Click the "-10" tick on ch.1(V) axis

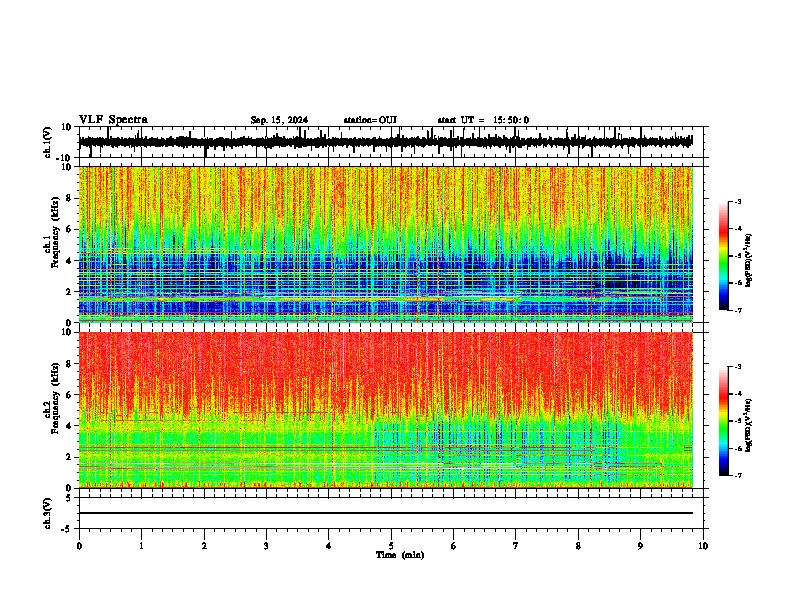pos(65,158)
